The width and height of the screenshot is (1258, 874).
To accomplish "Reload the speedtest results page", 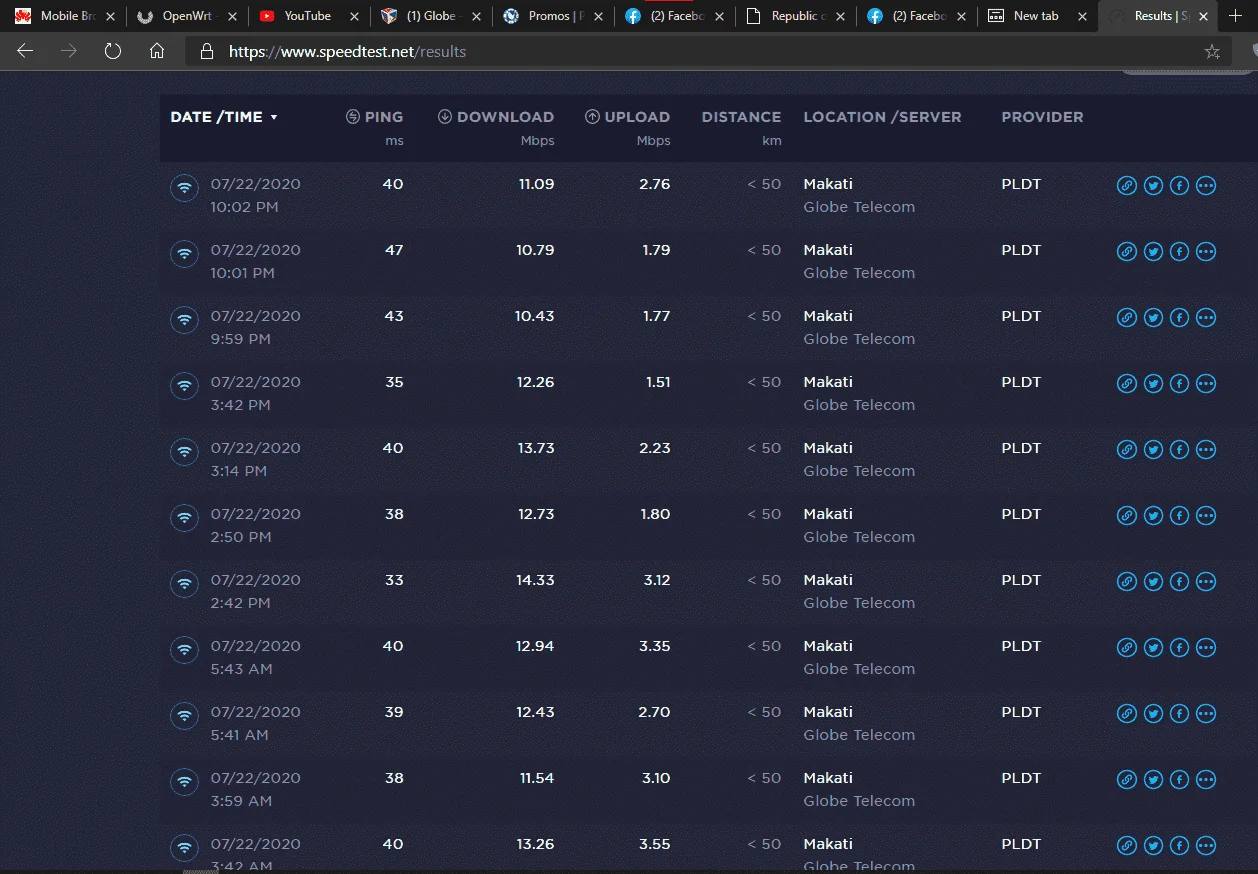I will point(113,52).
